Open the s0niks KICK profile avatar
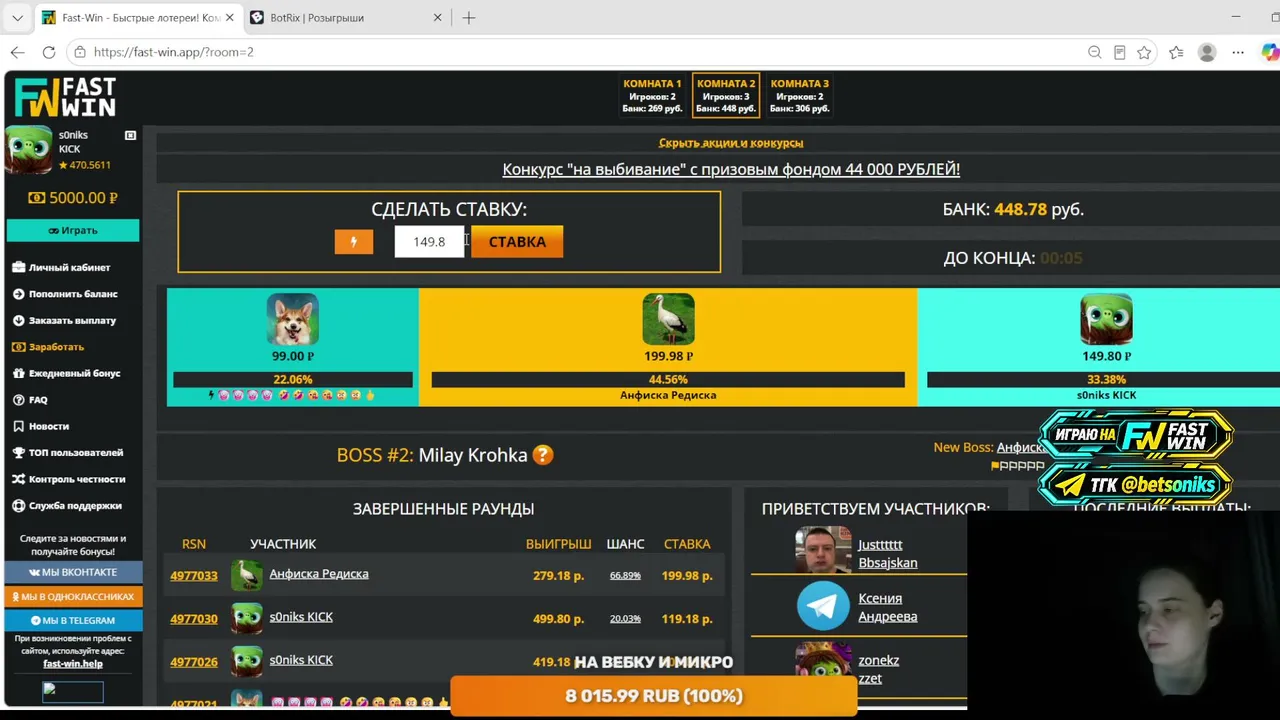Image resolution: width=1280 pixels, height=720 pixels. tap(28, 150)
